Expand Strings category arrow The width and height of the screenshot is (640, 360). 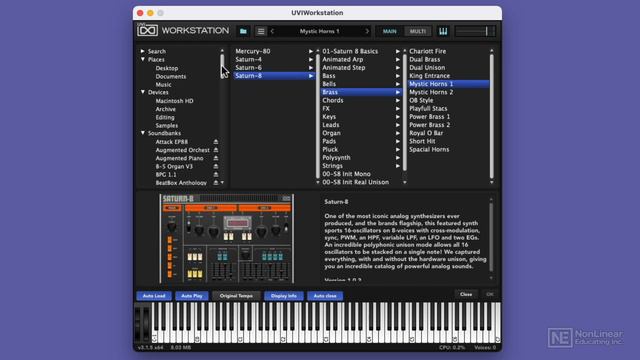click(x=398, y=166)
